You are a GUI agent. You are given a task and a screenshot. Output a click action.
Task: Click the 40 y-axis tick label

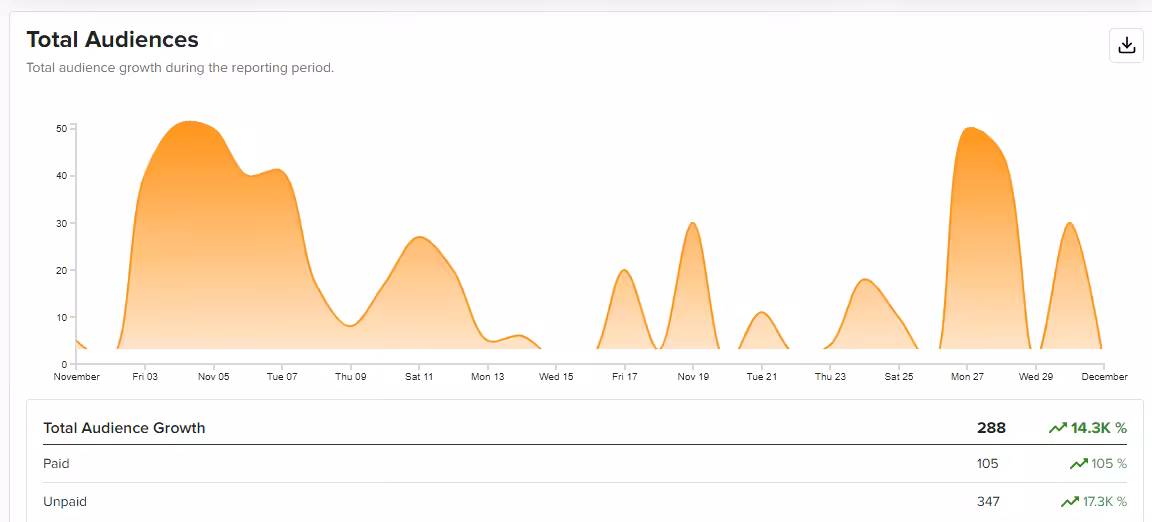click(x=62, y=176)
